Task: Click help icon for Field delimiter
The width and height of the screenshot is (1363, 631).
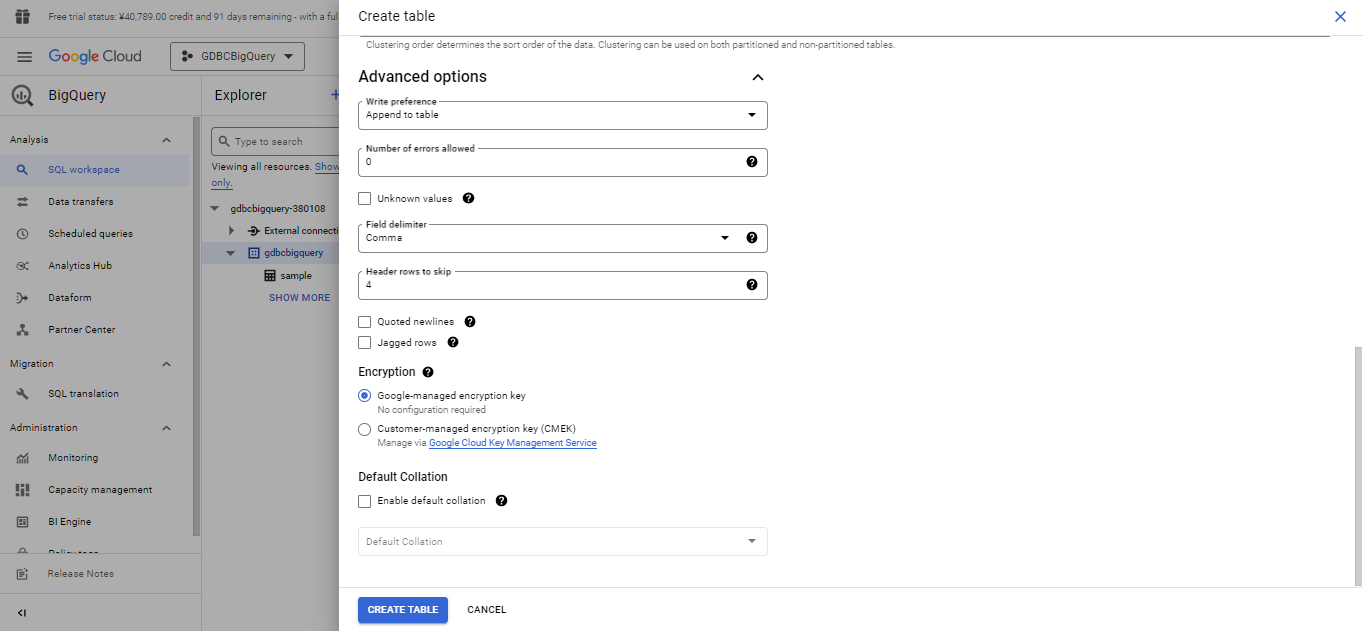Action: click(752, 238)
